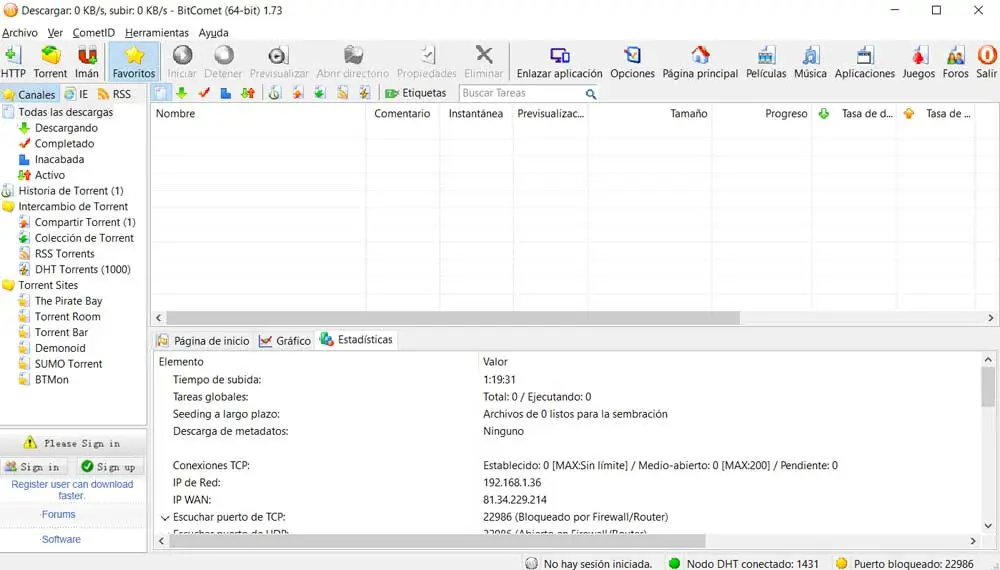Open the Música toolbar icon

pos(810,62)
